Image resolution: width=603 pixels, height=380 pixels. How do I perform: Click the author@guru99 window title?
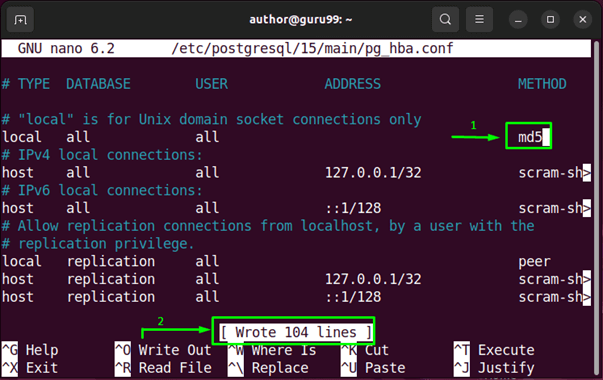tap(300, 19)
